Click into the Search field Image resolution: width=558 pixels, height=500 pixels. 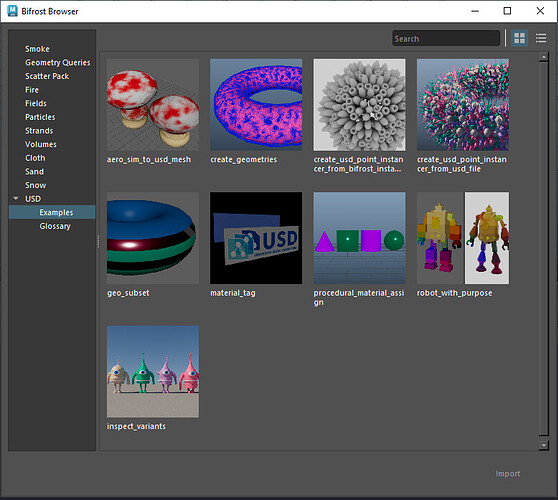pos(446,38)
